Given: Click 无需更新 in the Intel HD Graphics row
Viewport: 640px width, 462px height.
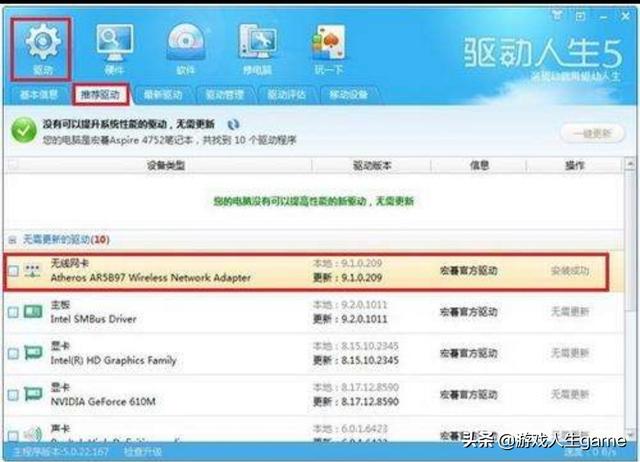Looking at the screenshot, I should point(570,353).
